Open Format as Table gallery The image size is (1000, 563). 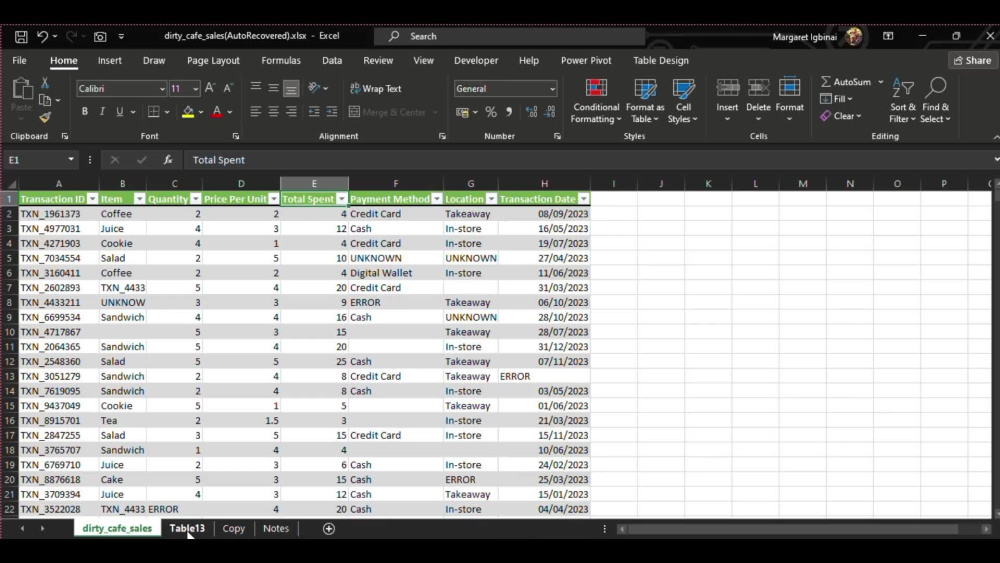click(645, 101)
